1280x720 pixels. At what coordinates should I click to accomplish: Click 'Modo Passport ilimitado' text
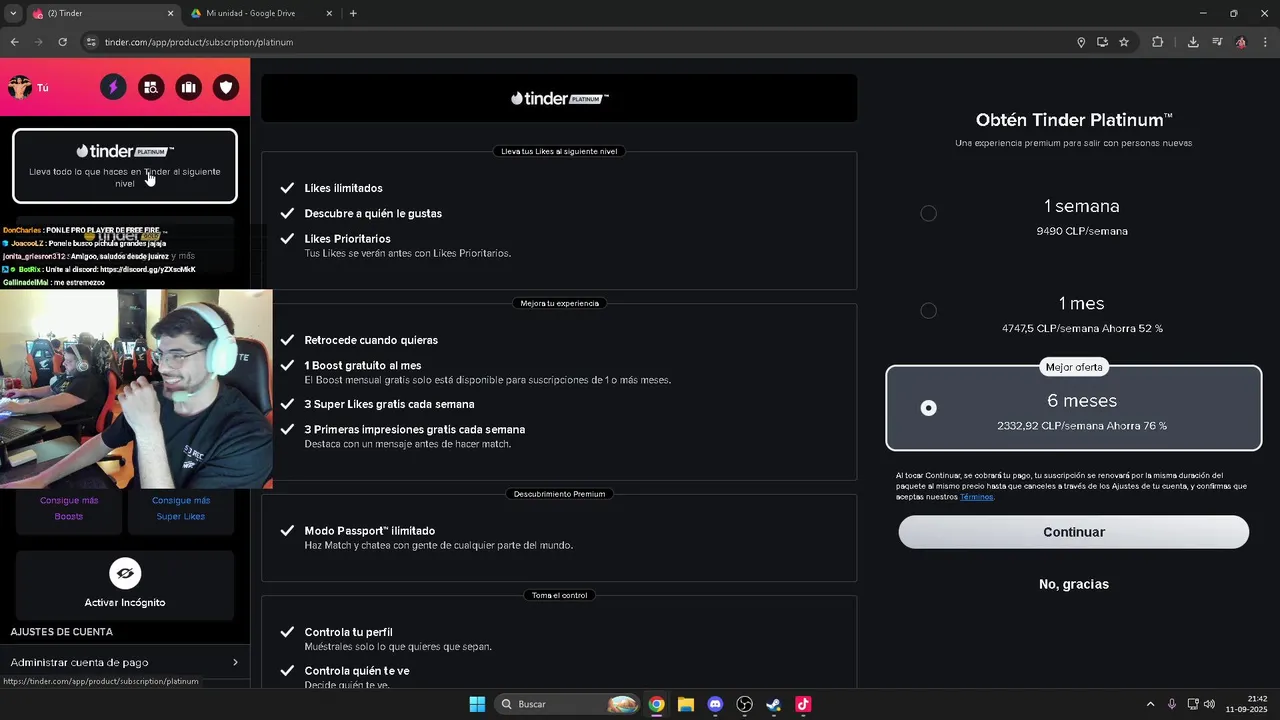[370, 531]
